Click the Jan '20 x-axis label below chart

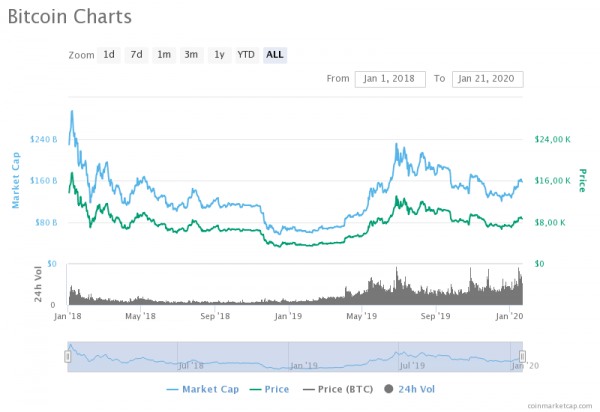pos(509,316)
